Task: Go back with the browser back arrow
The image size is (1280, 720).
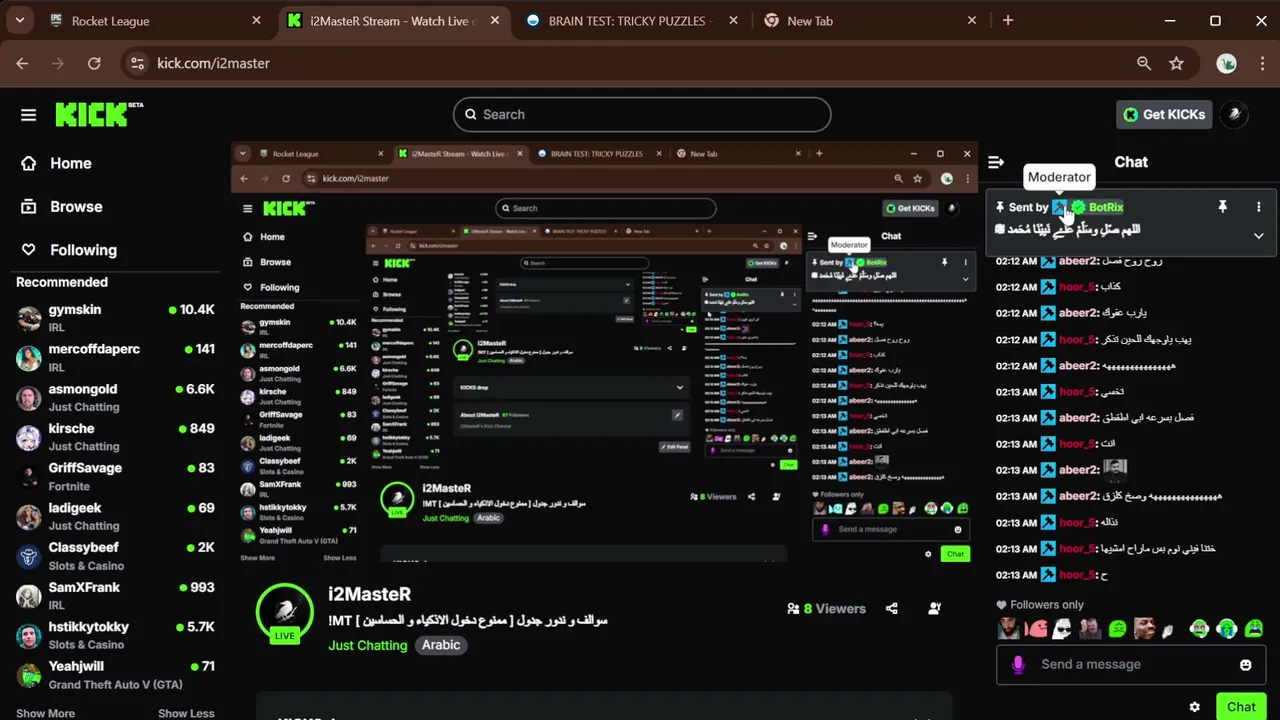Action: pyautogui.click(x=22, y=63)
